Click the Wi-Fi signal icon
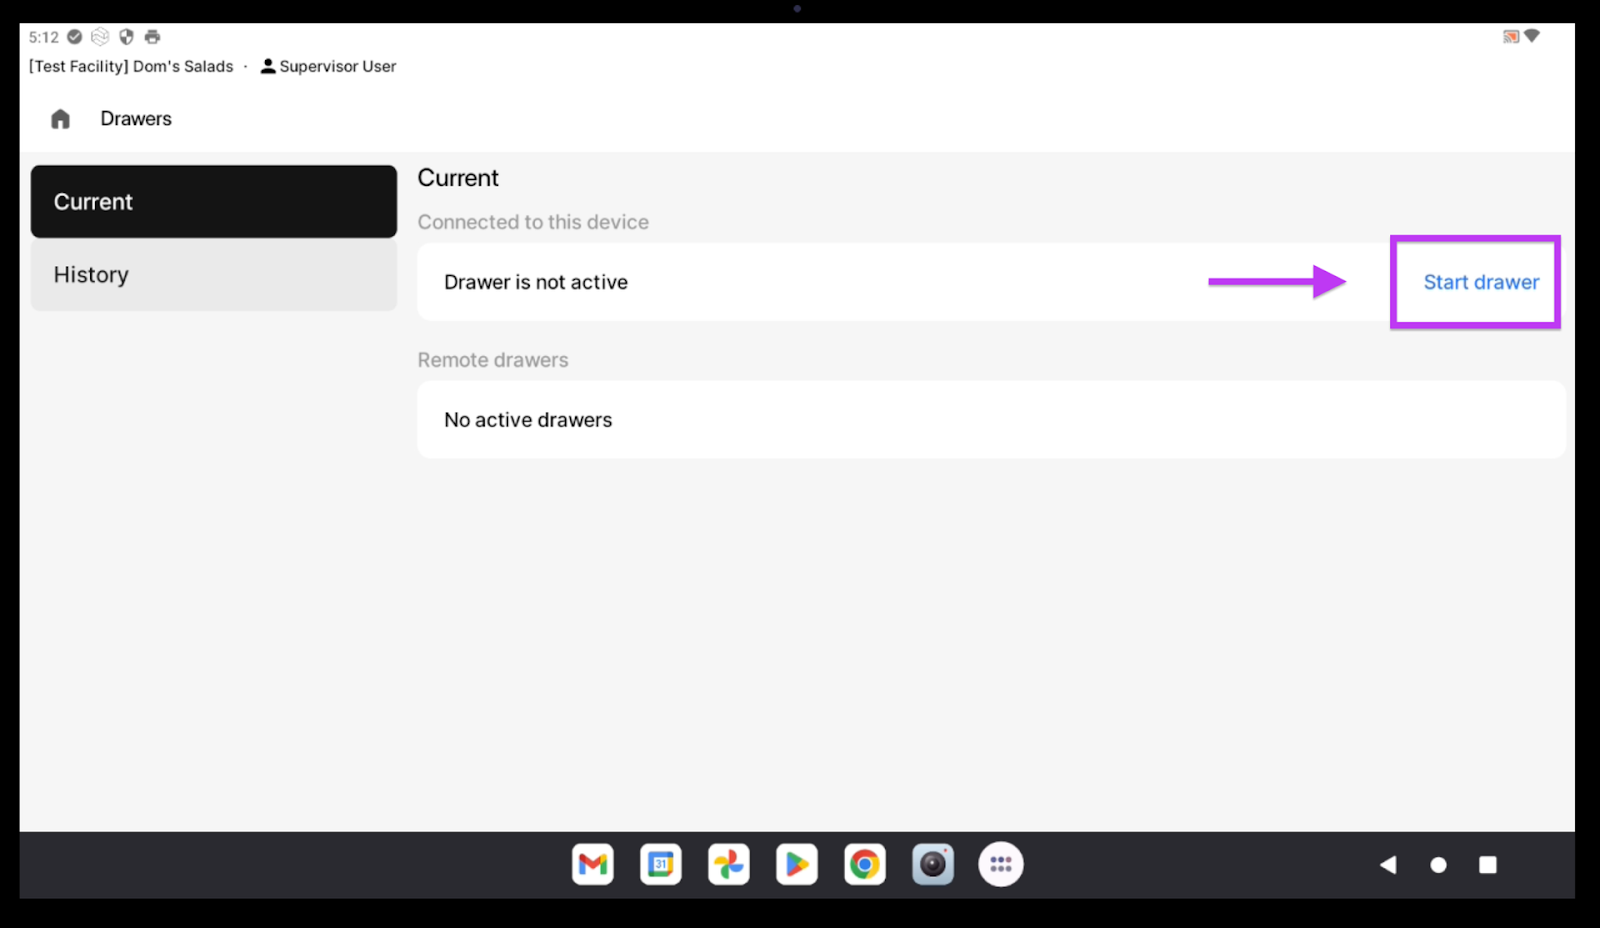Screen dimensions: 1600x928 pos(1532,36)
